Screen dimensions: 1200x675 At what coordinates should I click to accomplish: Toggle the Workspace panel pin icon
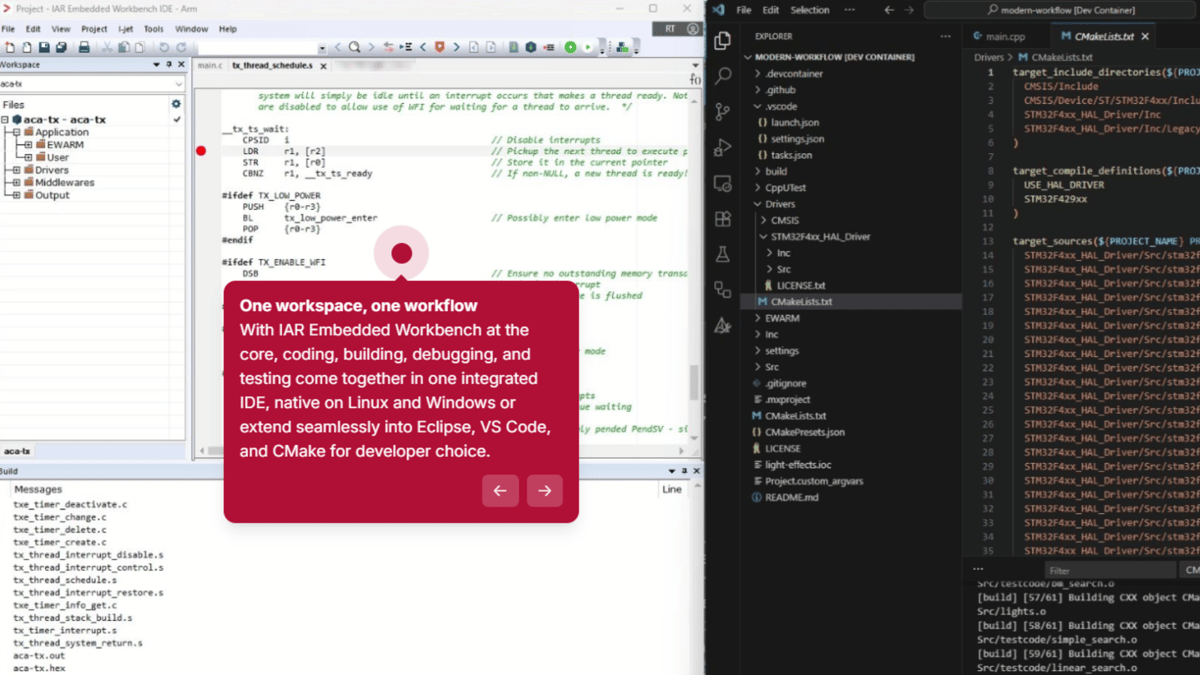[168, 65]
